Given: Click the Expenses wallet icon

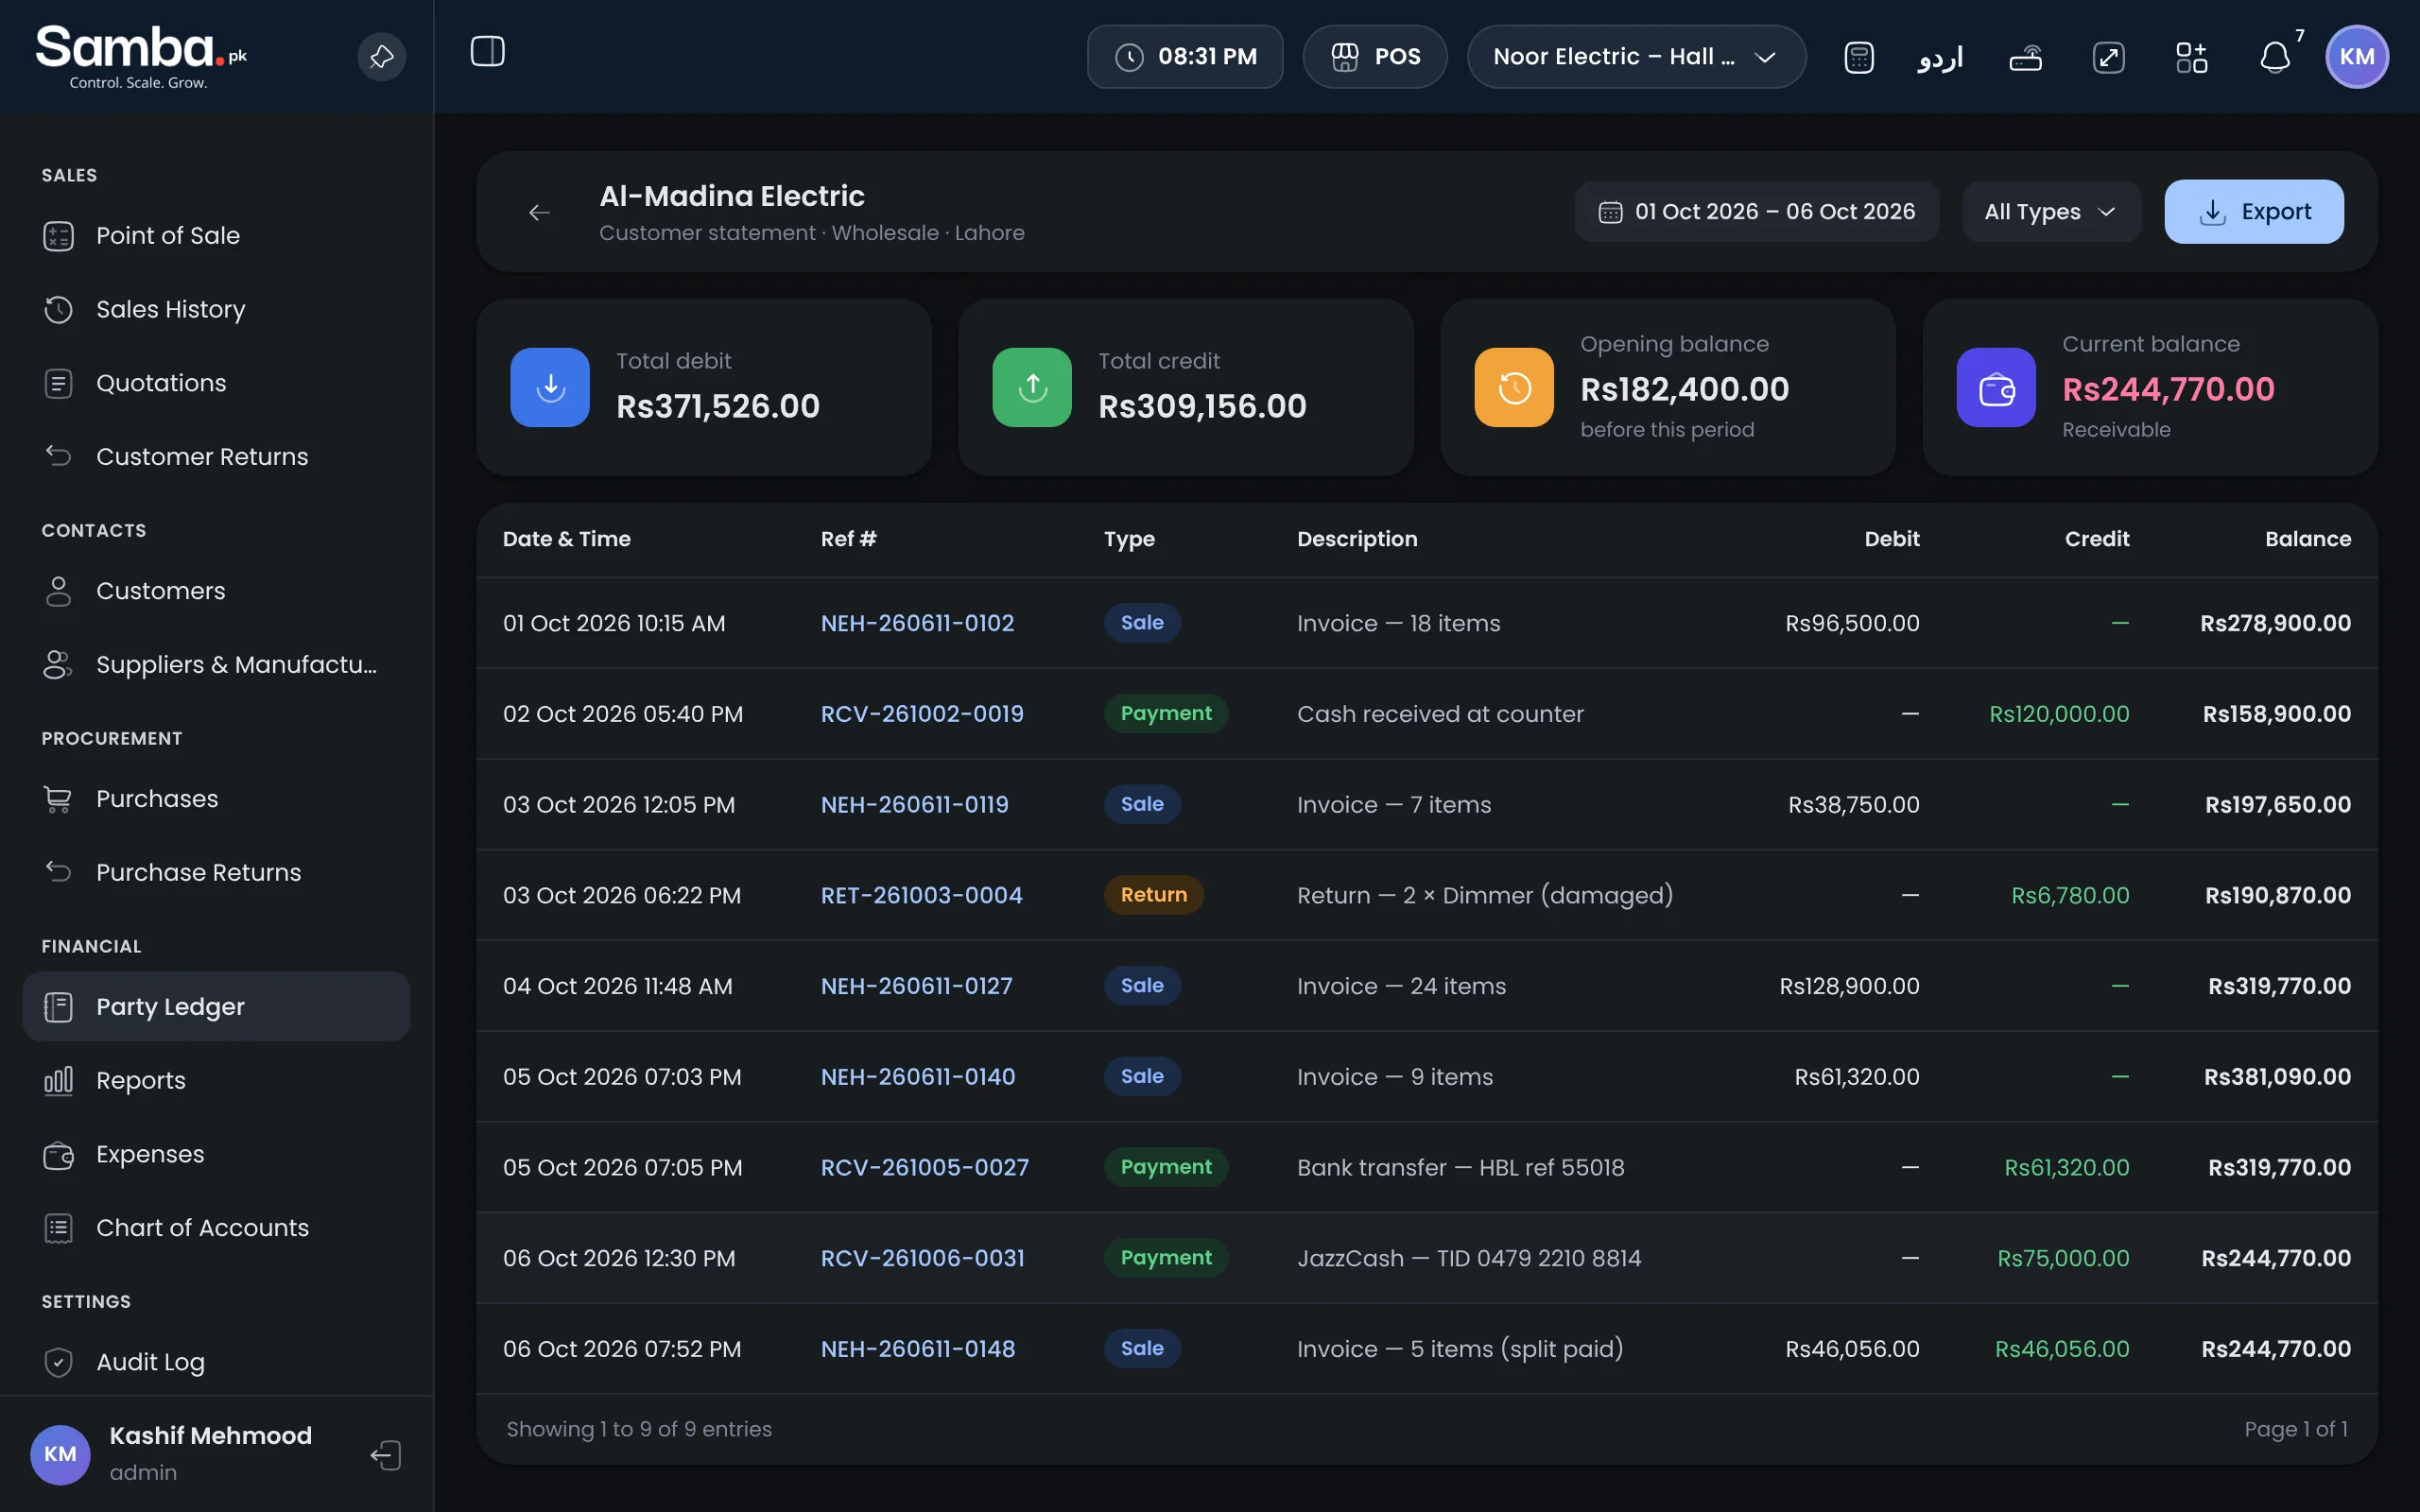Looking at the screenshot, I should coord(58,1155).
